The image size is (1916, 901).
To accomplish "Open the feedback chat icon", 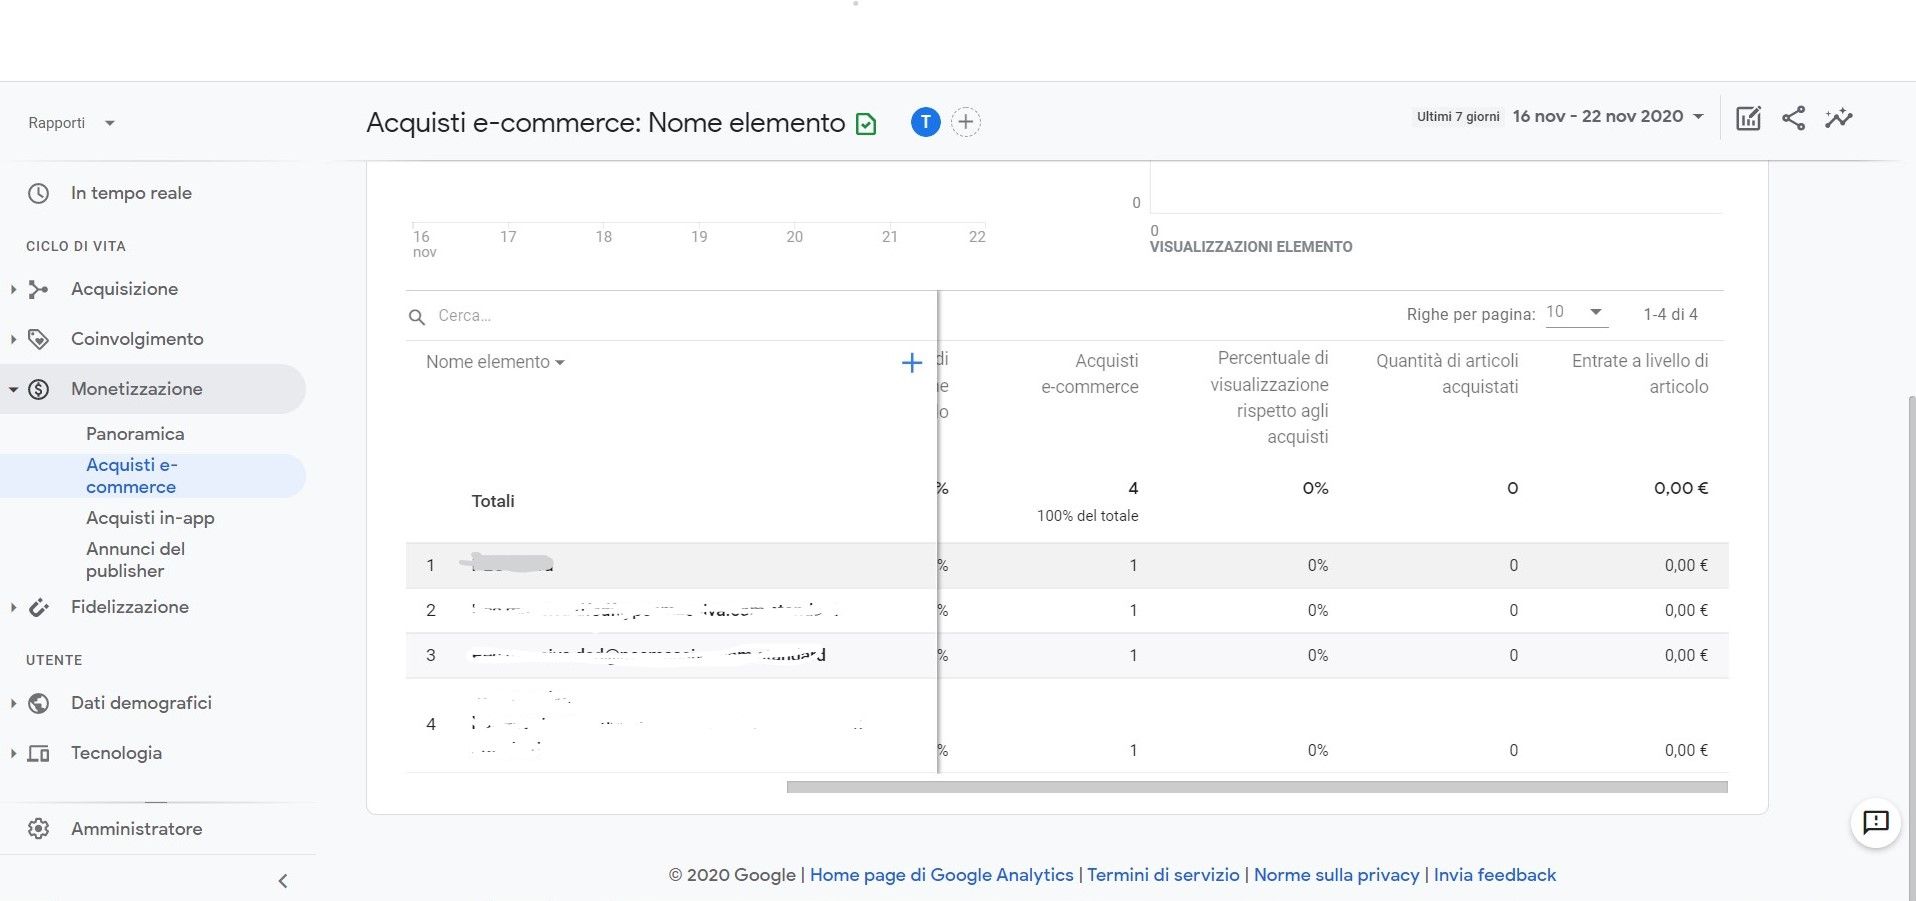I will pos(1875,822).
